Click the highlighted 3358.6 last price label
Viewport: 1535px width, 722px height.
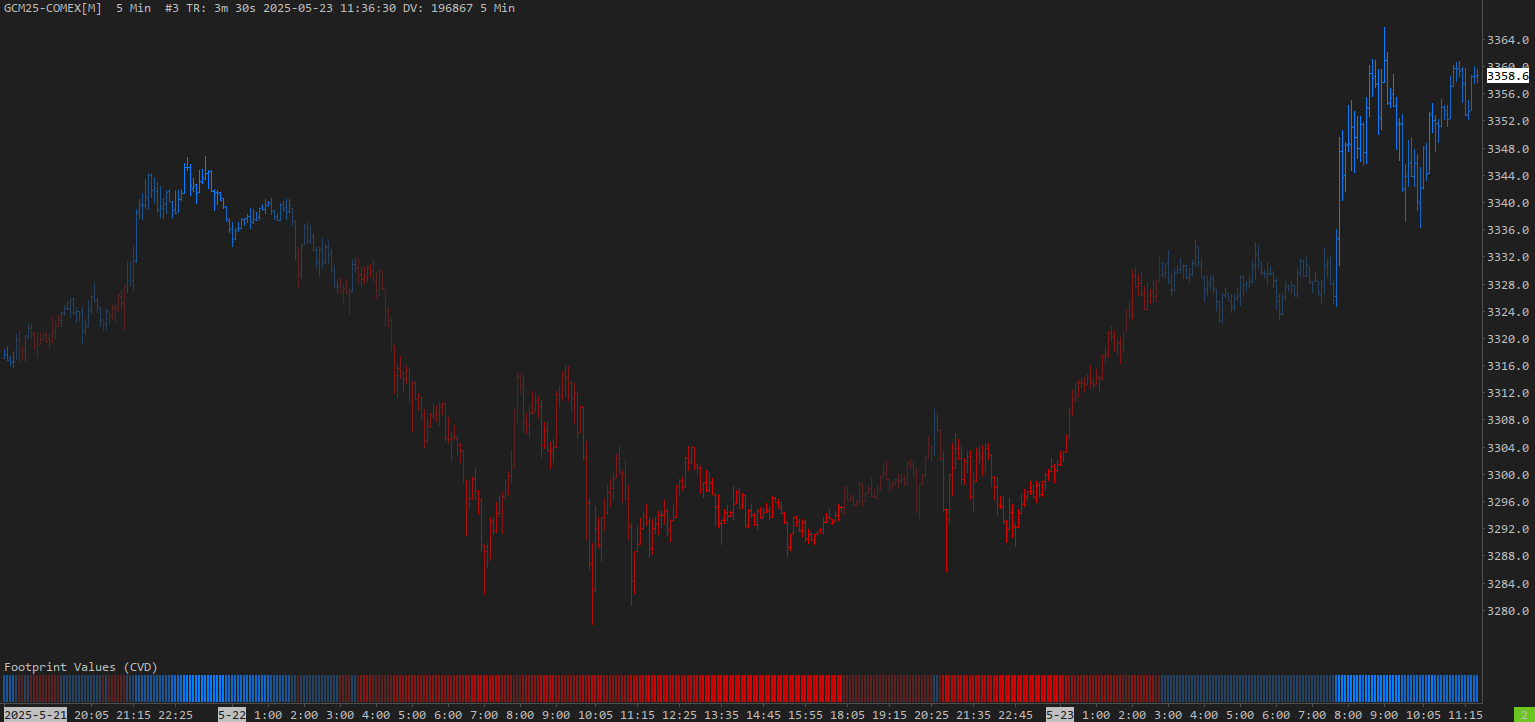click(1507, 76)
